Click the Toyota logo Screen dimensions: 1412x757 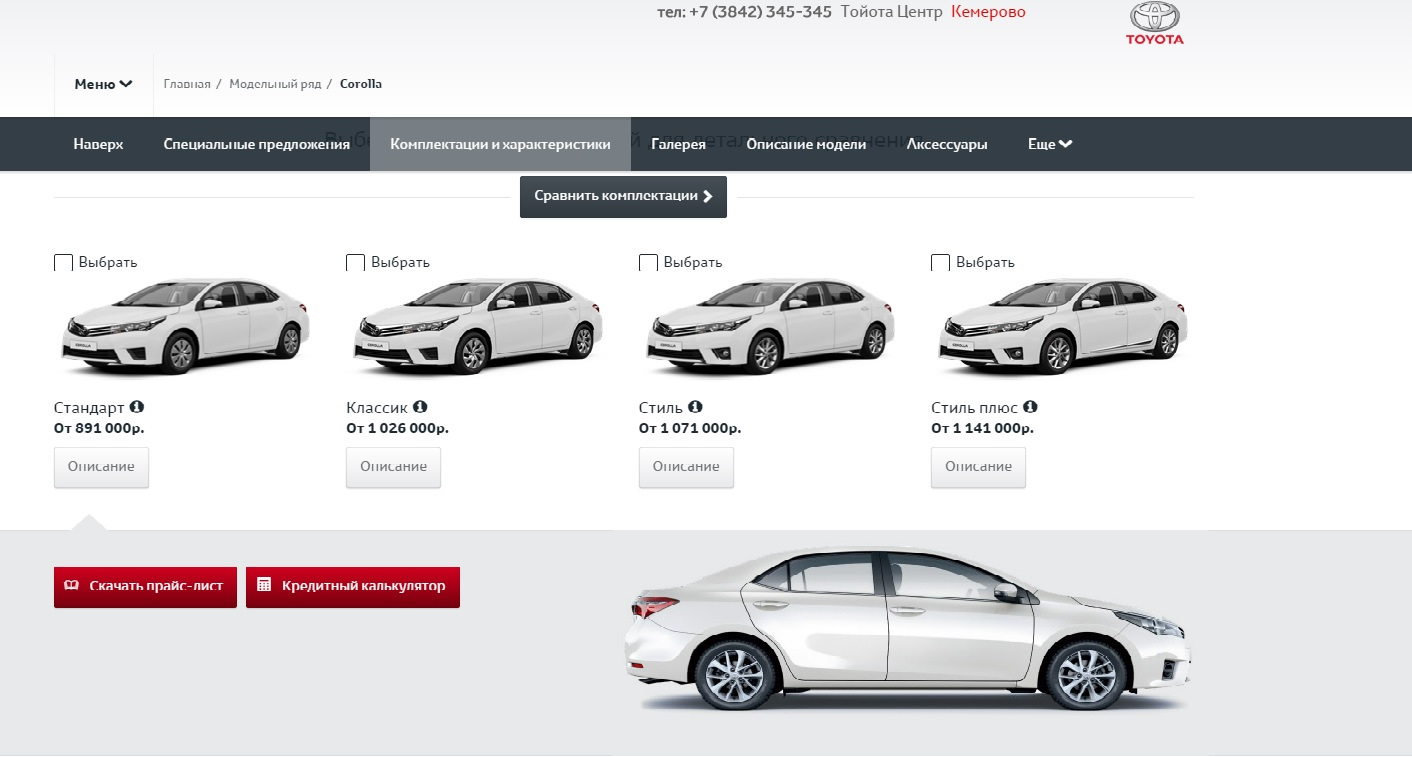[1154, 23]
